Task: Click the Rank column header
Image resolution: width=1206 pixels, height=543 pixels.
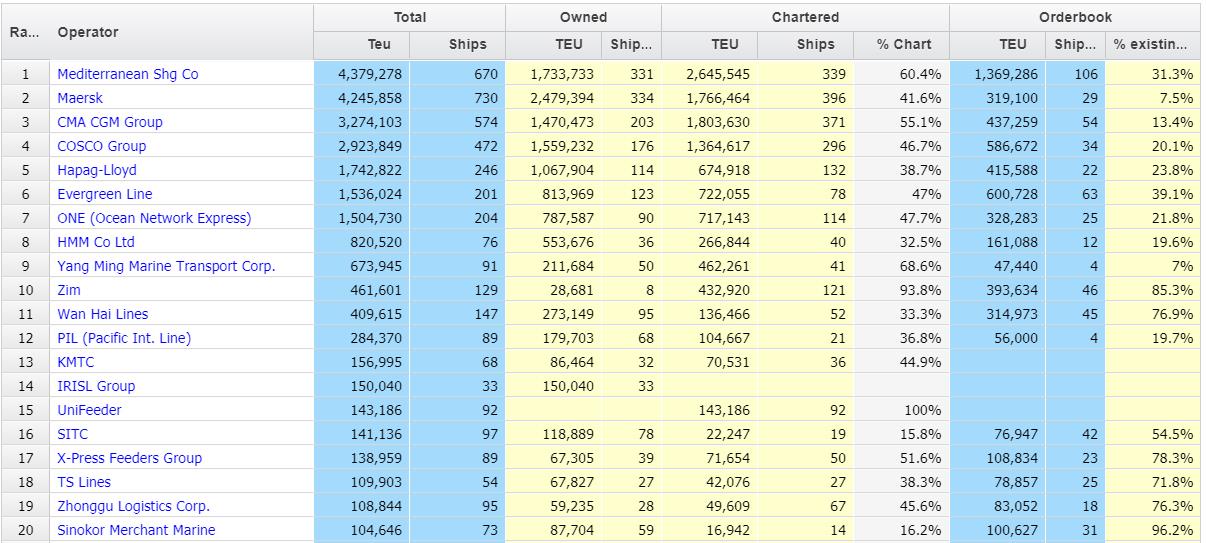Action: (x=26, y=32)
